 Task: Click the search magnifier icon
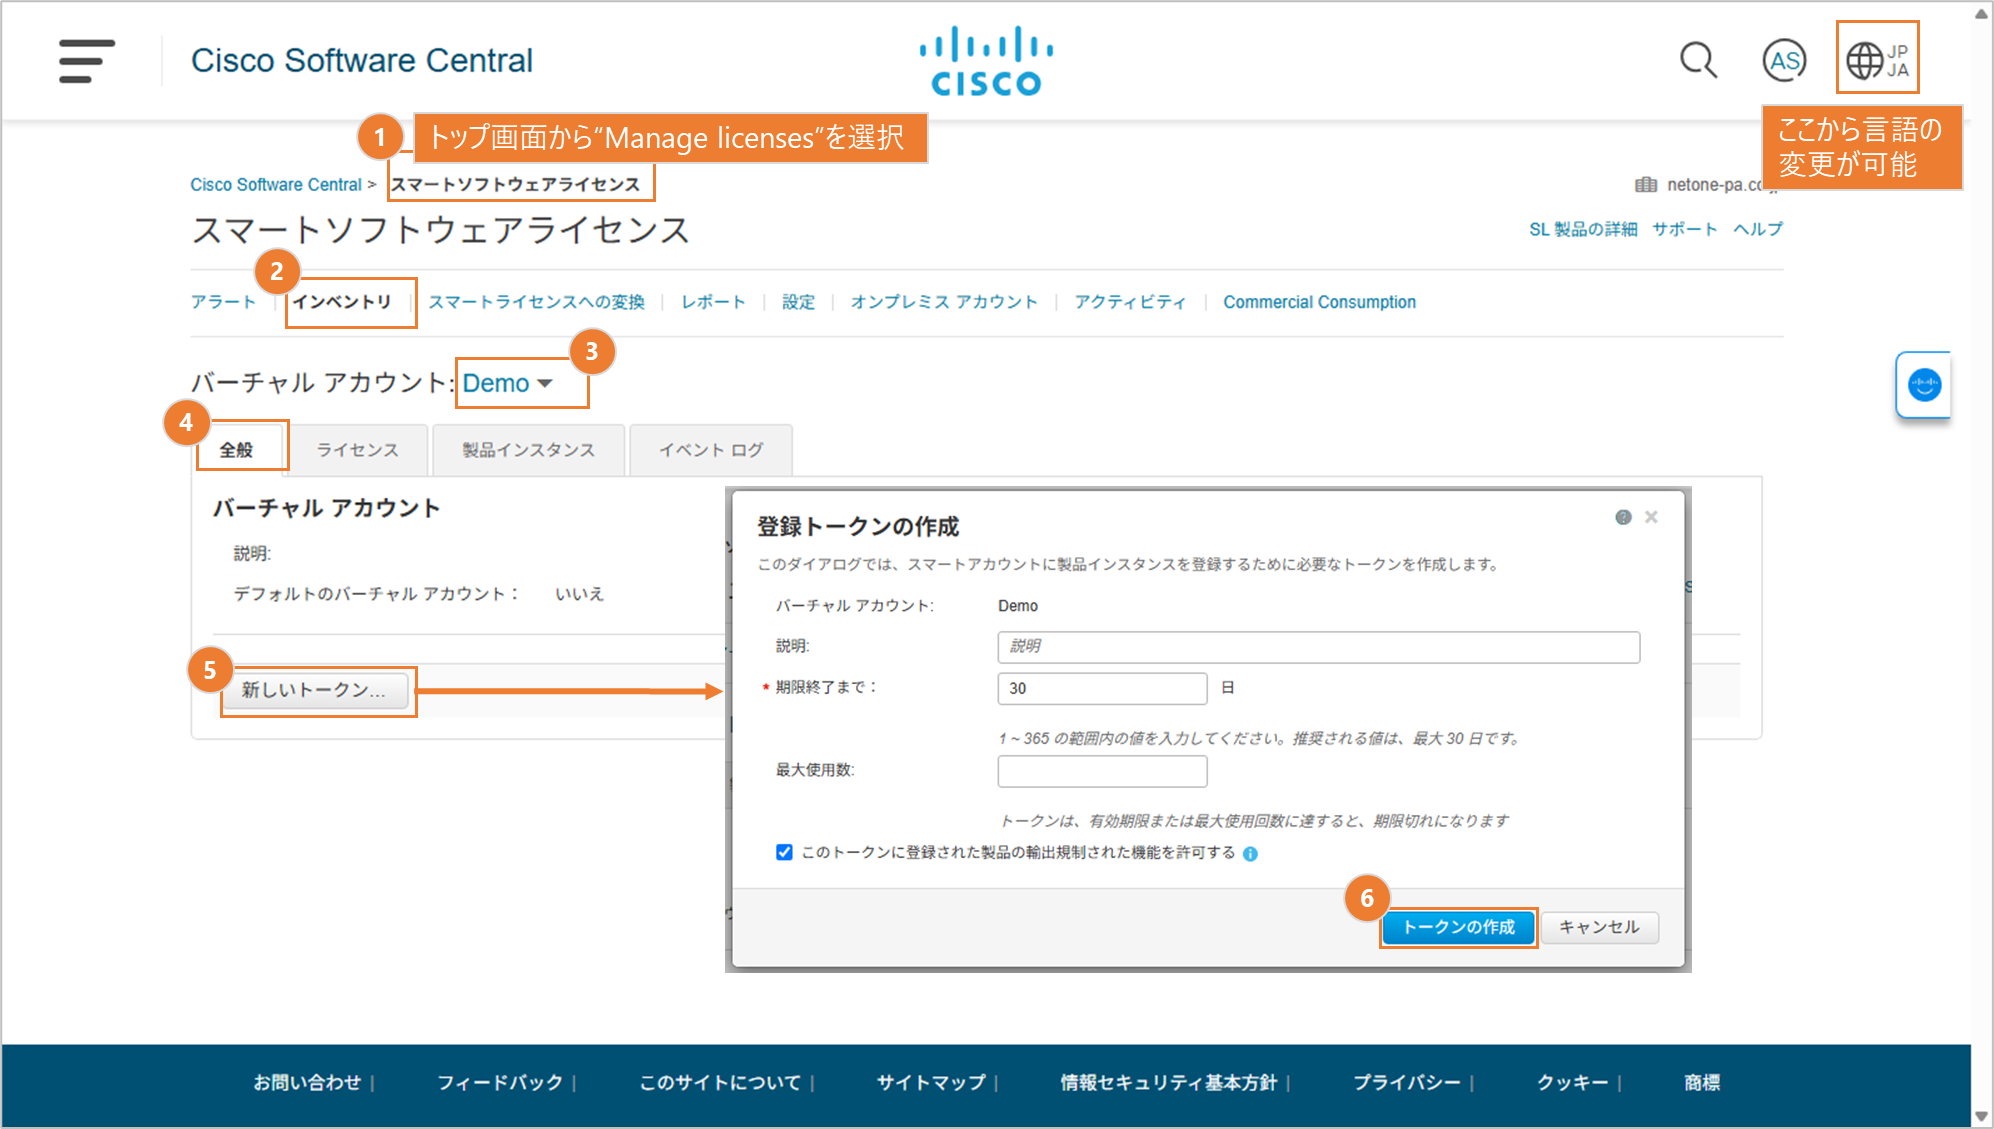tap(1697, 61)
